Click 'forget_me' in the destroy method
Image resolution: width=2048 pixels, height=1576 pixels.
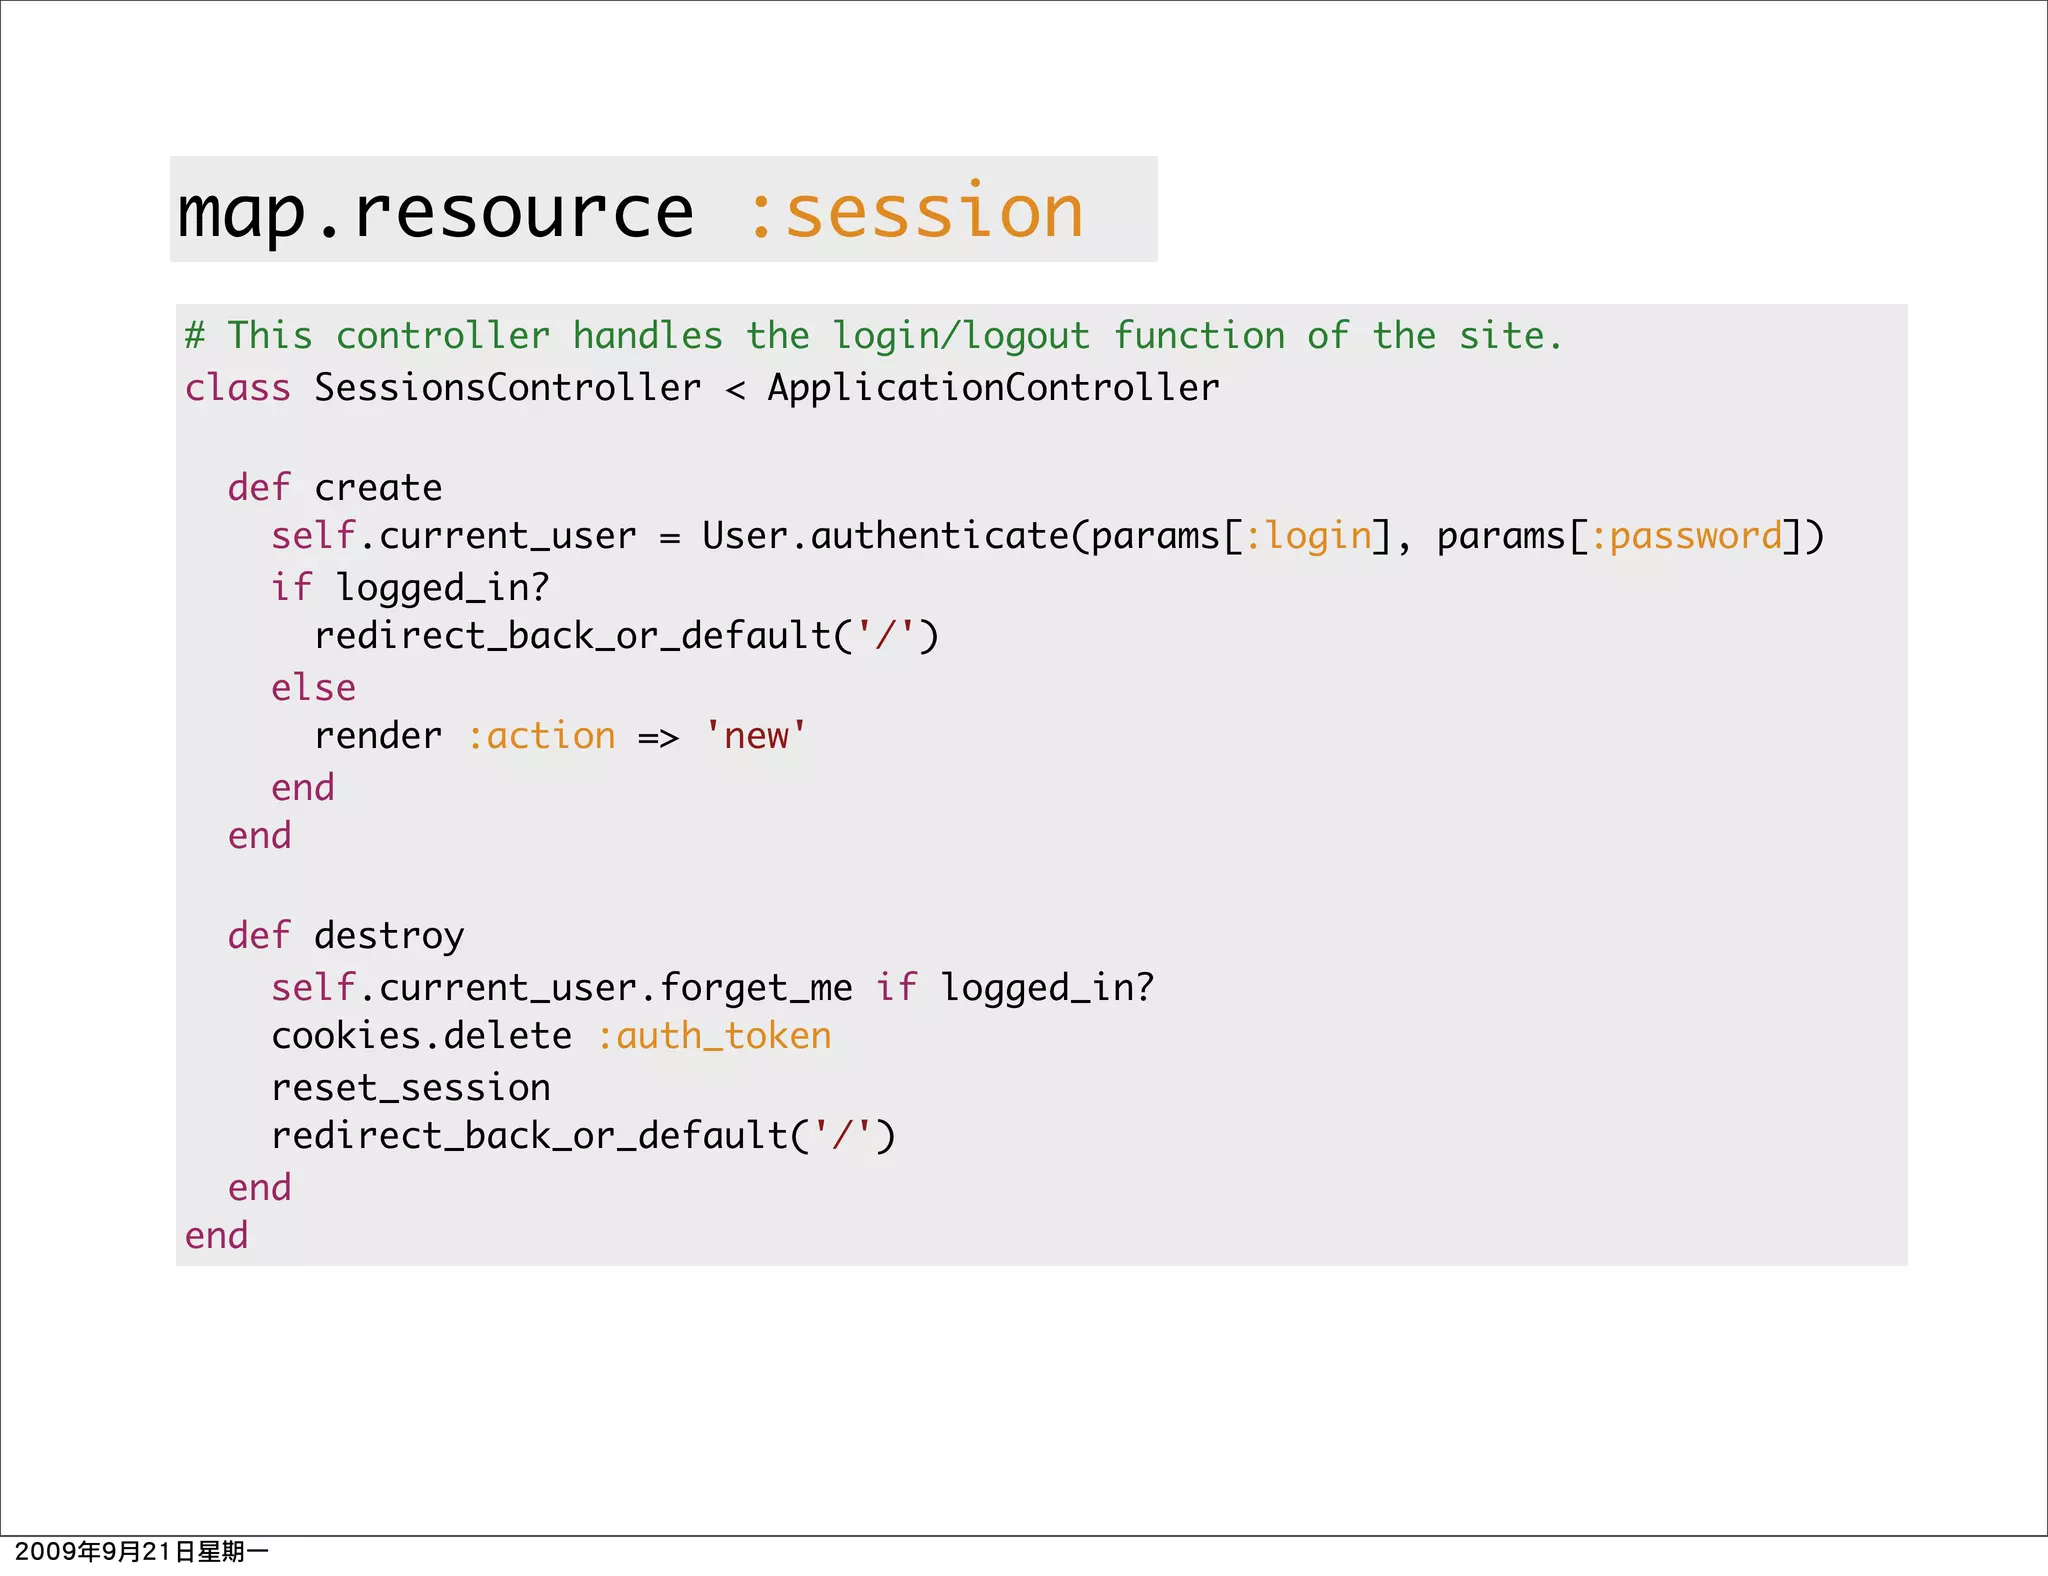(x=756, y=988)
